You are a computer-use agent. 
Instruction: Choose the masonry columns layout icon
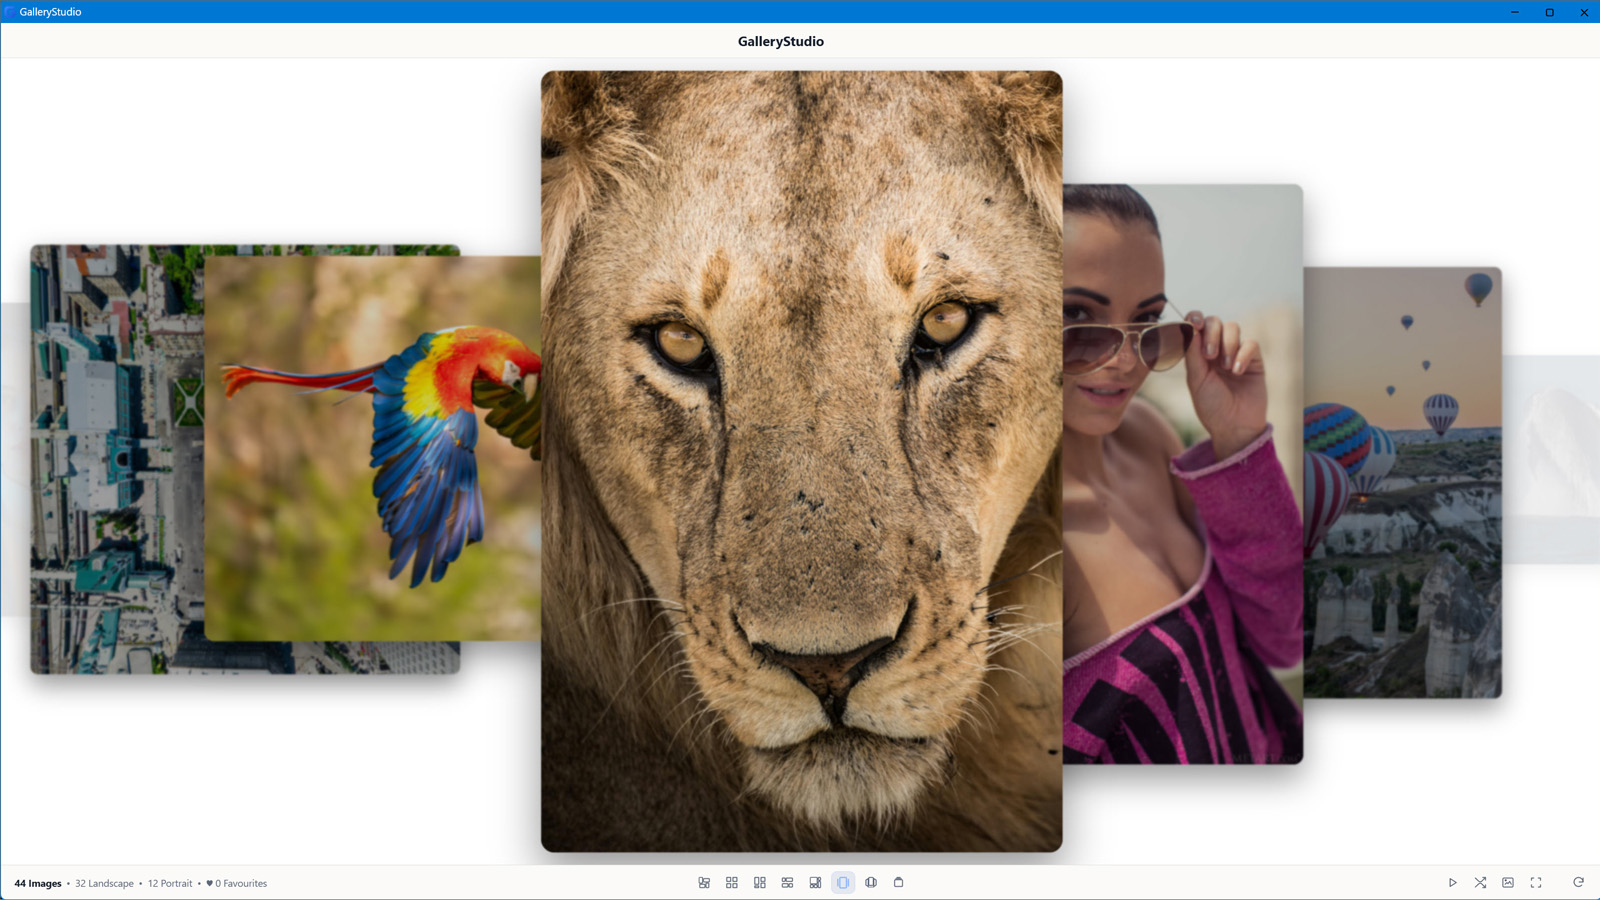click(x=760, y=883)
